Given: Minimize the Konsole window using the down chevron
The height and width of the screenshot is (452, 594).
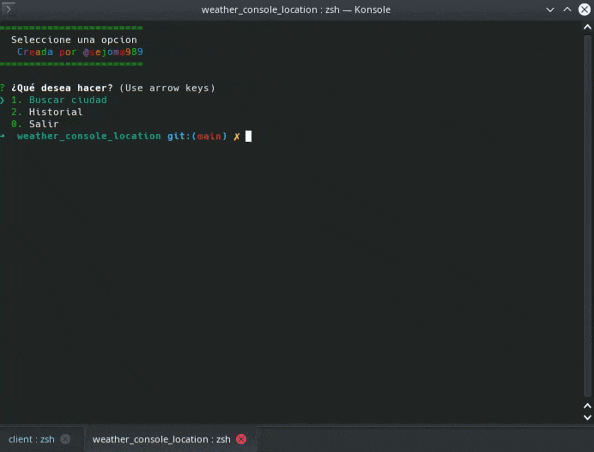Looking at the screenshot, I should tap(550, 9).
